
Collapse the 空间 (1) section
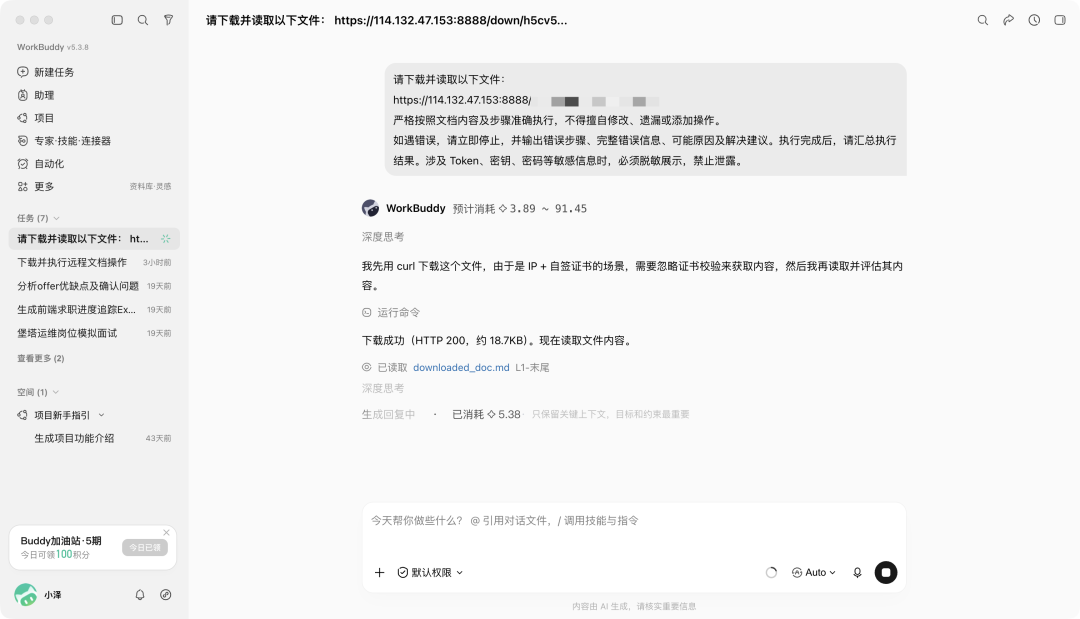38,392
